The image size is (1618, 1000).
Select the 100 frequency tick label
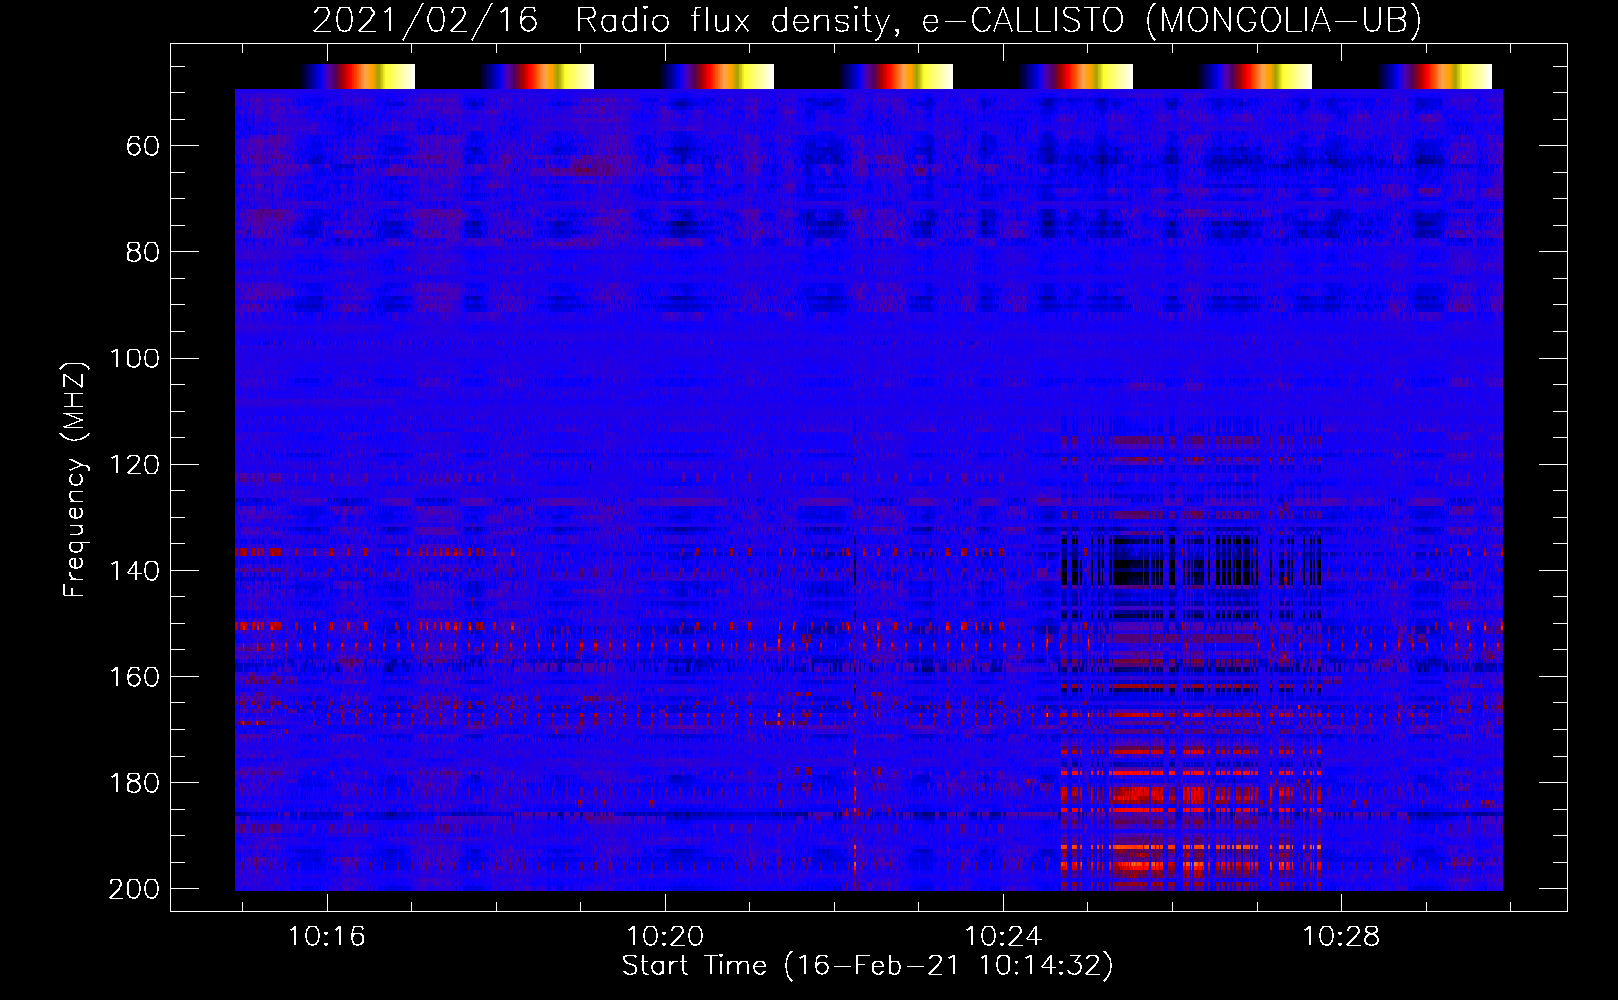[x=134, y=358]
